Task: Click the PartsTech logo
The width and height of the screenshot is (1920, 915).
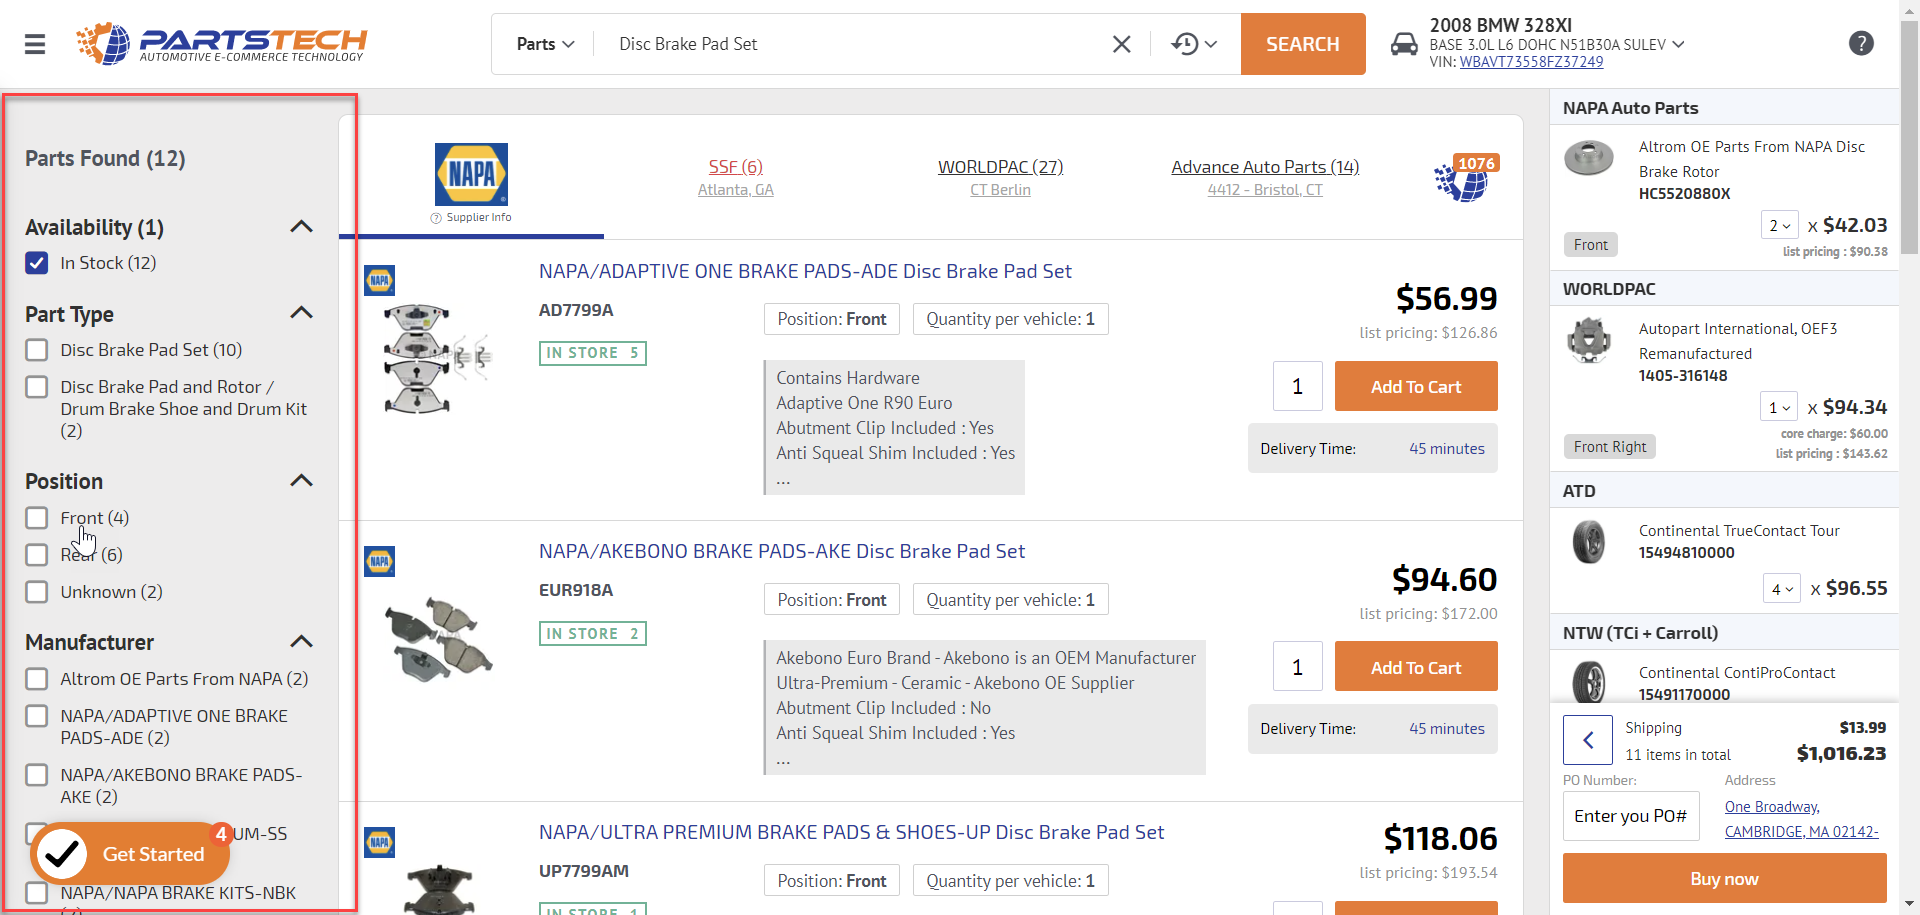Action: [222, 44]
